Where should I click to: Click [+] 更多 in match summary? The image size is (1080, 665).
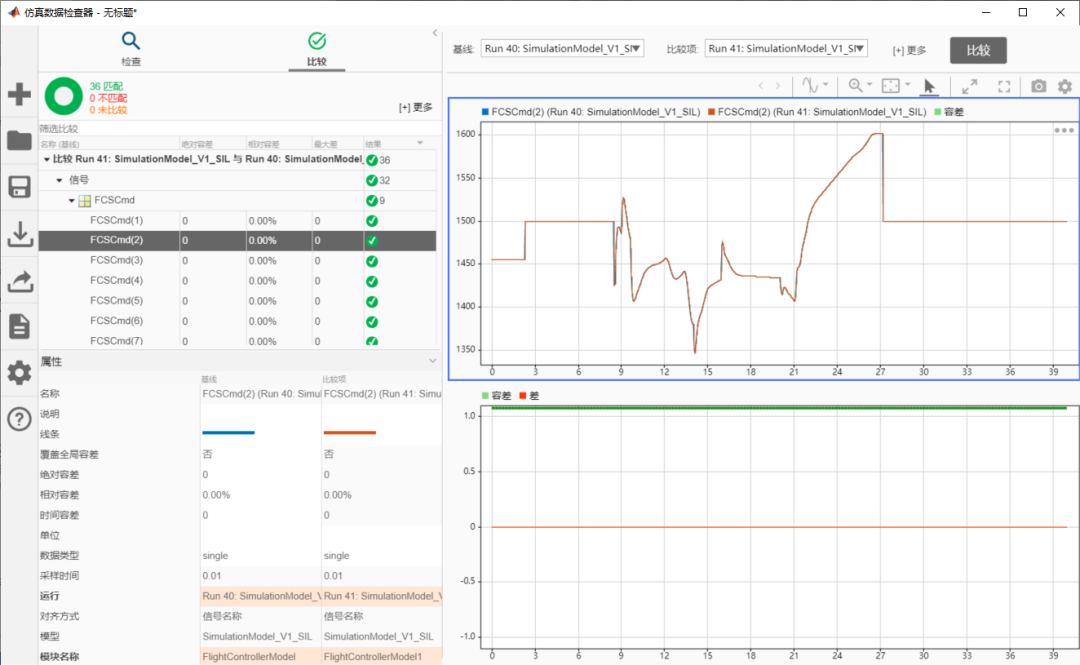[415, 107]
